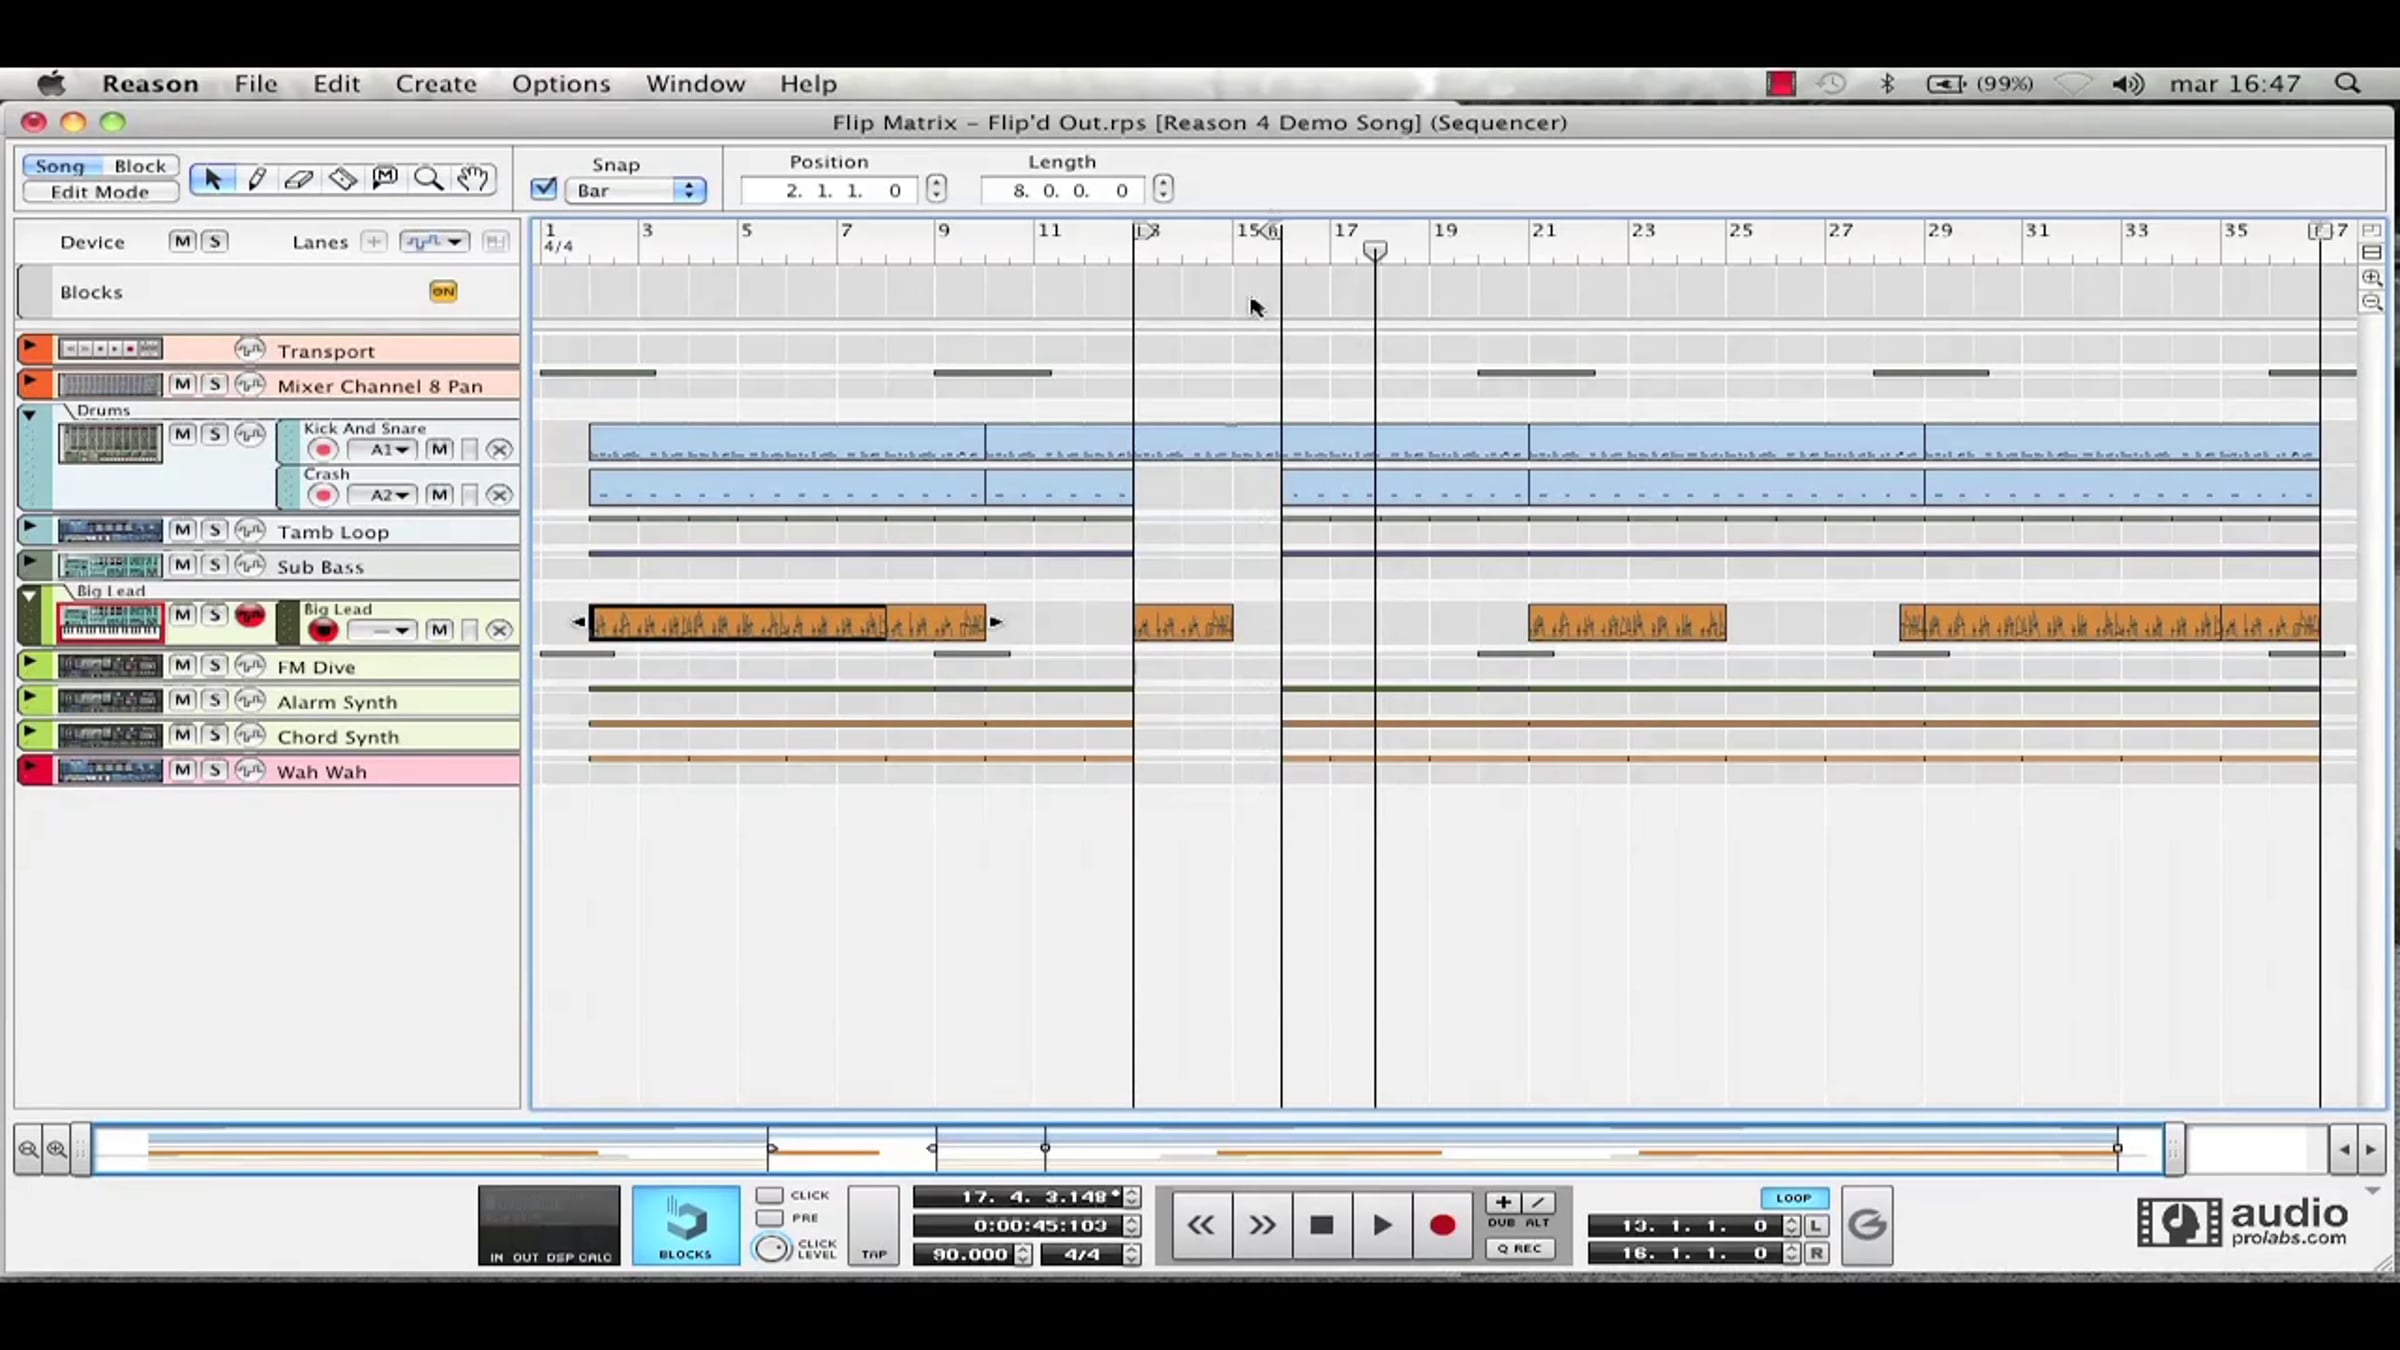The image size is (2400, 1350).
Task: Enable the metronome Click checkbox
Action: [x=768, y=1195]
